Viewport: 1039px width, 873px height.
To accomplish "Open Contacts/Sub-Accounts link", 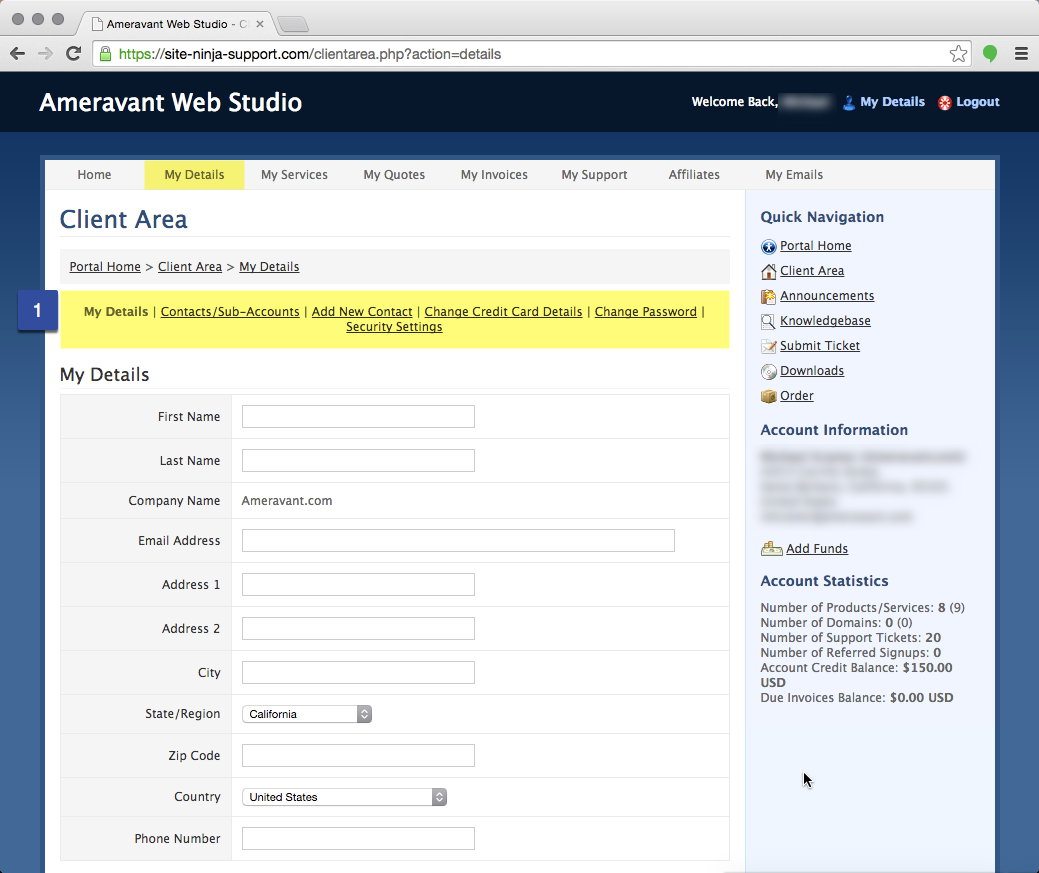I will click(x=230, y=311).
